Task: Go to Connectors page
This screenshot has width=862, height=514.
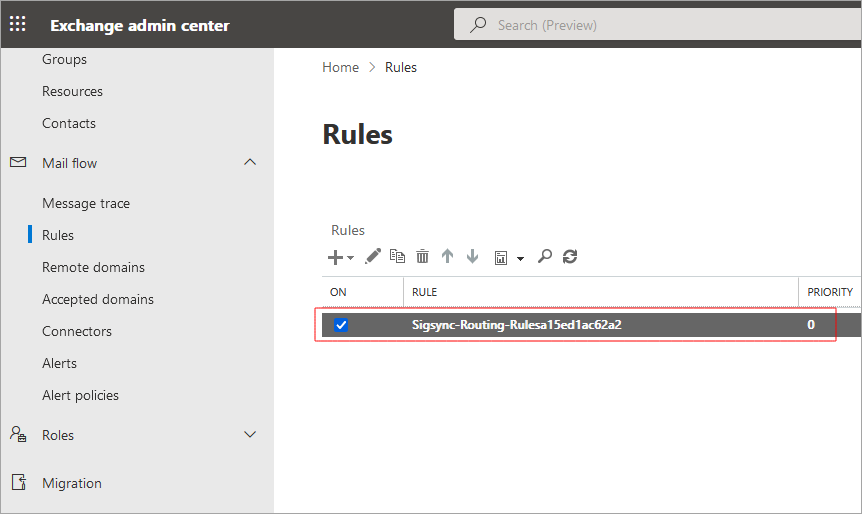Action: point(77,331)
